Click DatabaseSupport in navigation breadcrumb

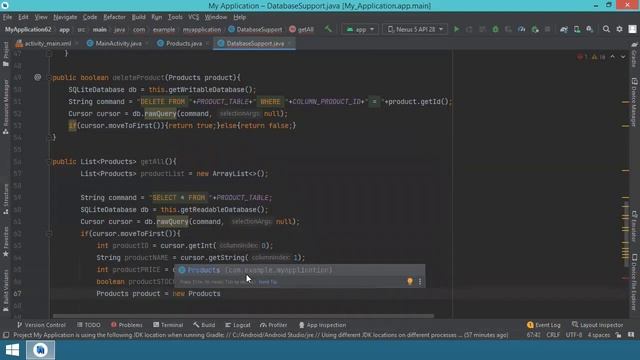pyautogui.click(x=256, y=29)
